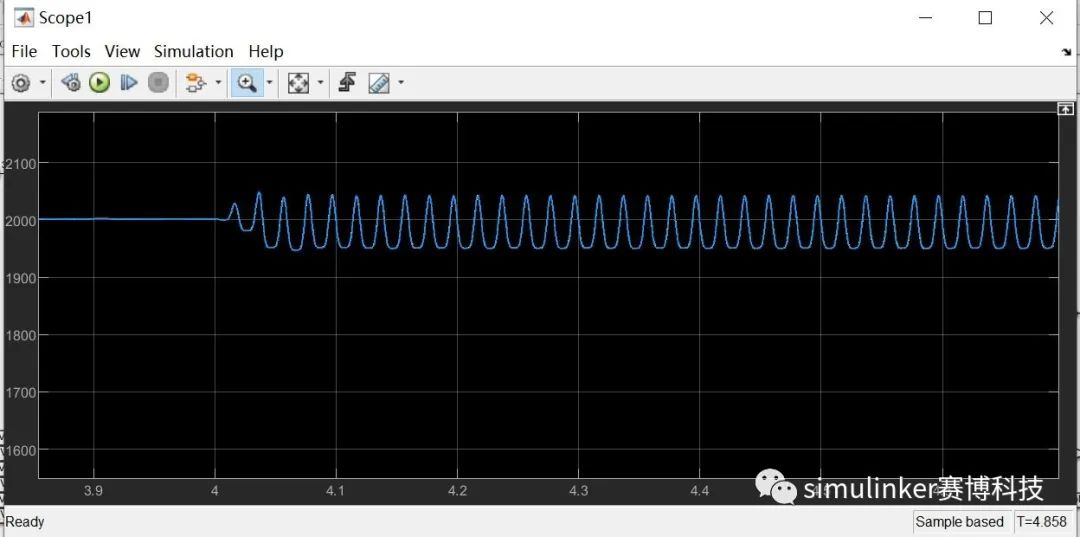Expand the Scale Axes dropdown arrow
Screen dimensions: 1080x537
[x=320, y=83]
